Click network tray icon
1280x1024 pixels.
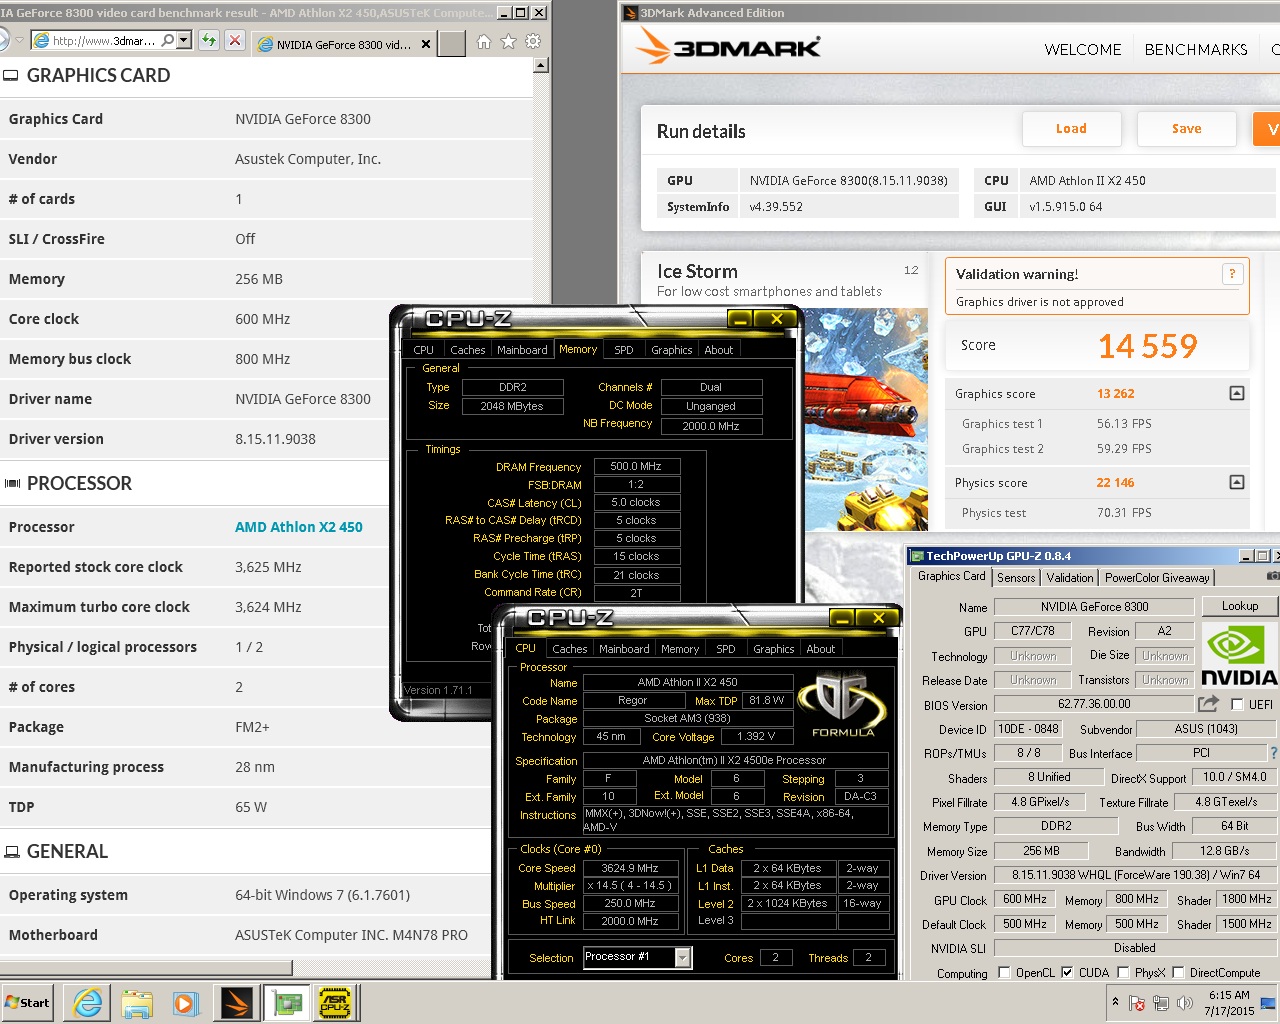pyautogui.click(x=1160, y=1002)
